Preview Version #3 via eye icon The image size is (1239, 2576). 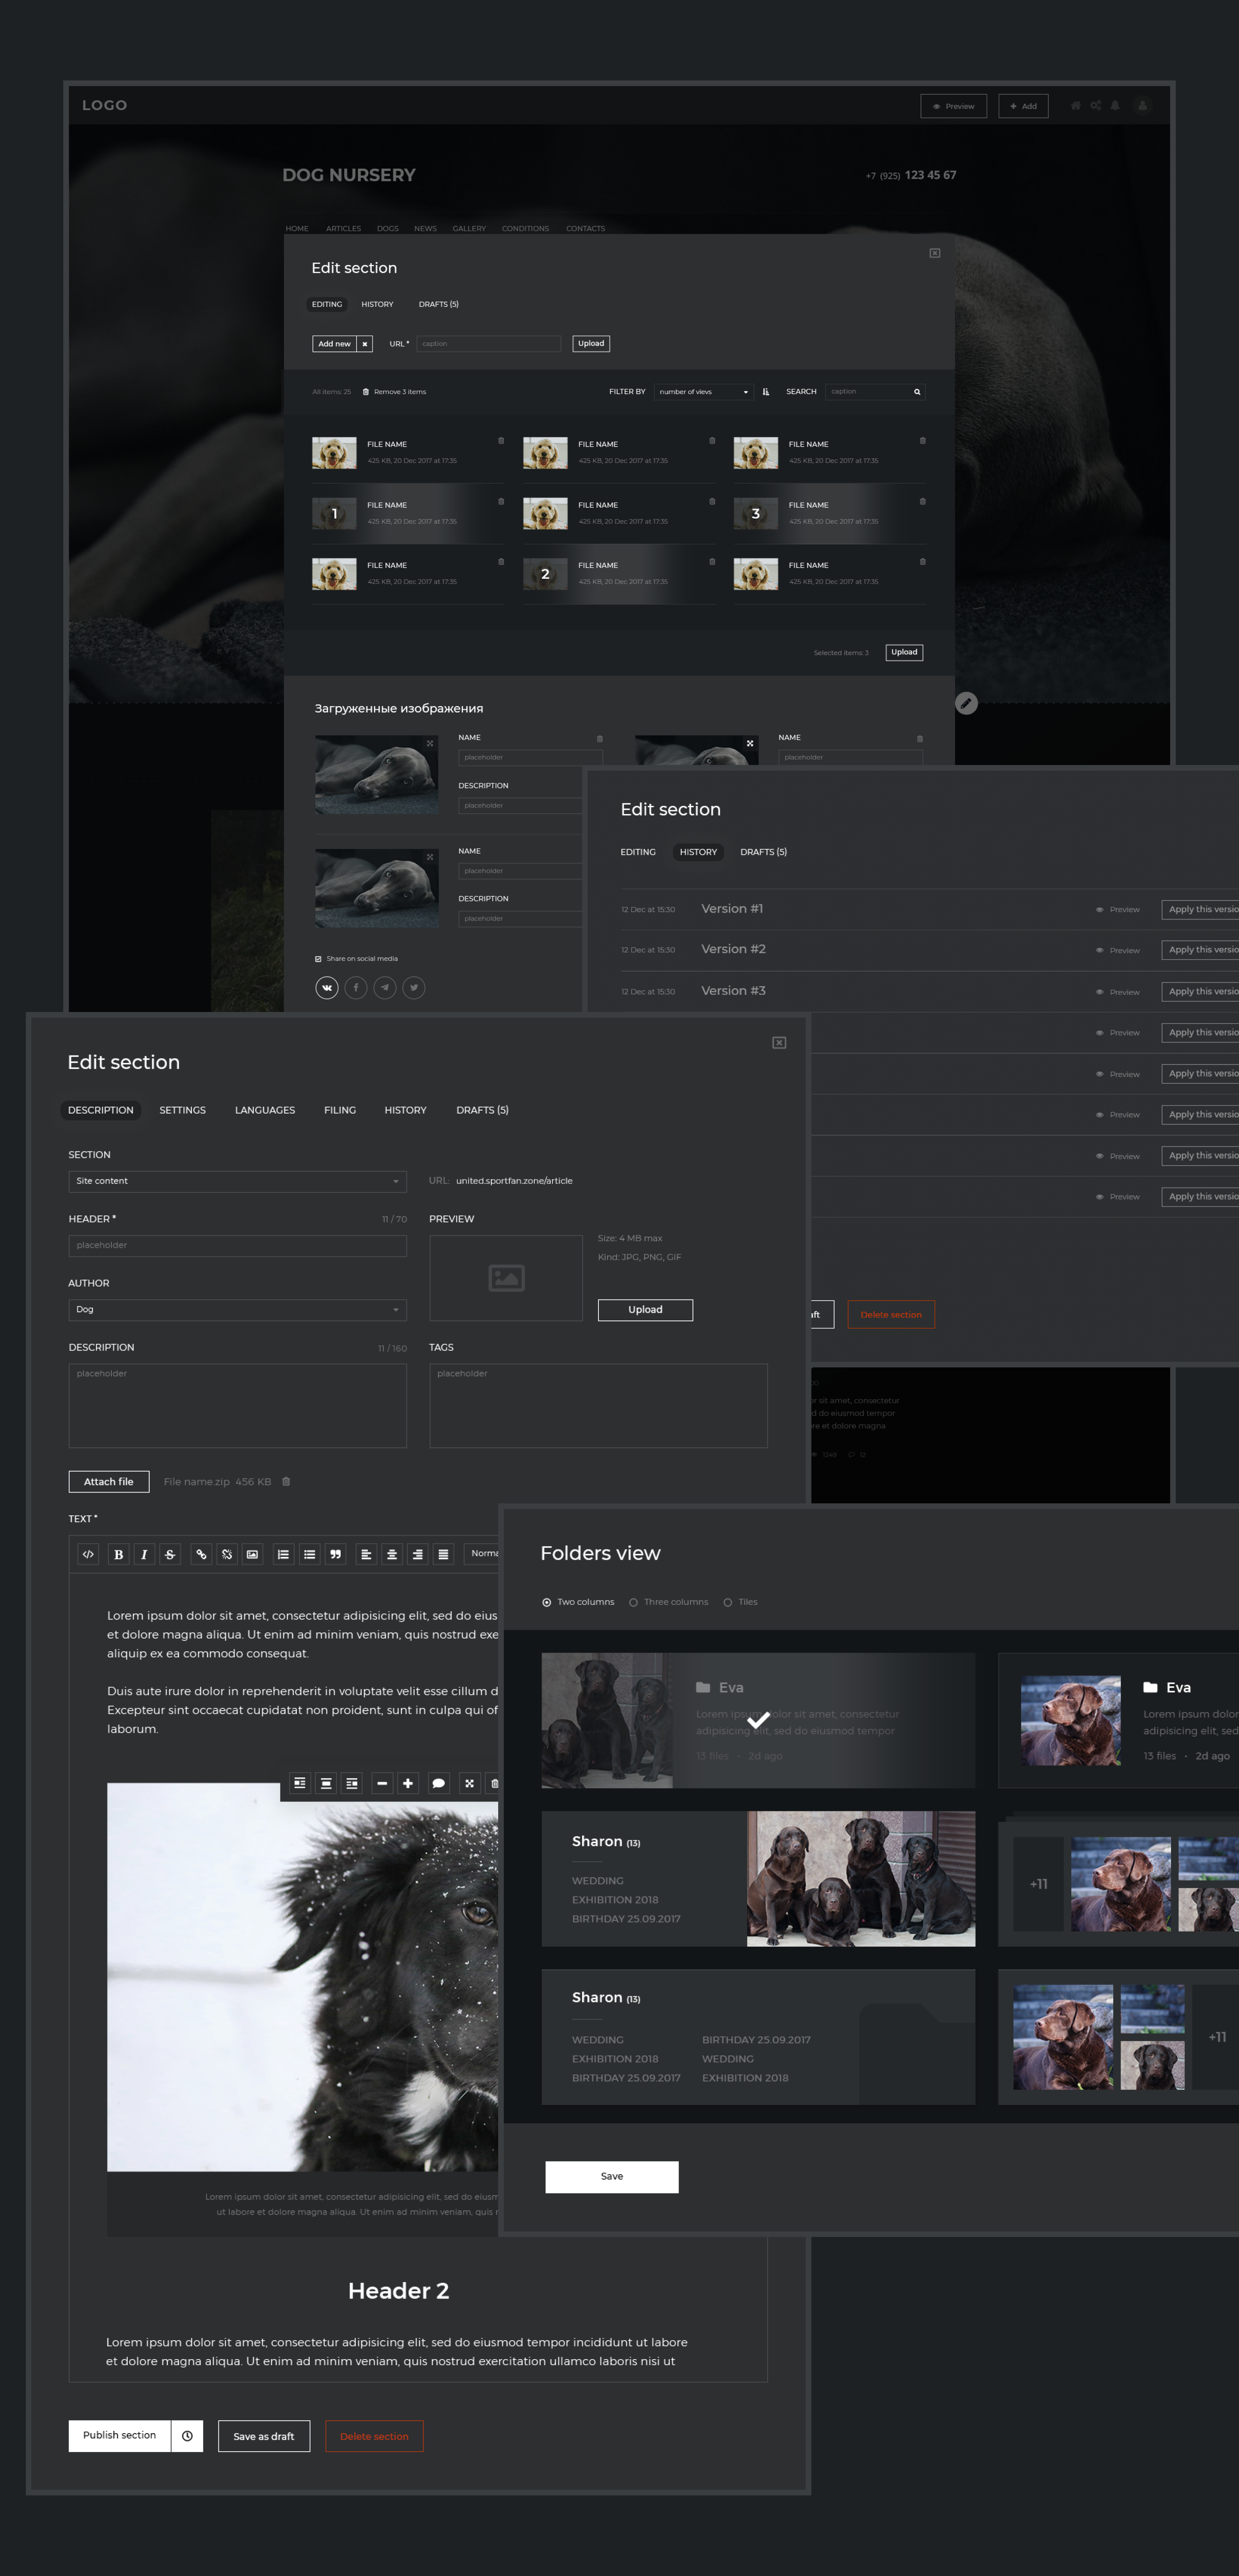click(x=1118, y=992)
